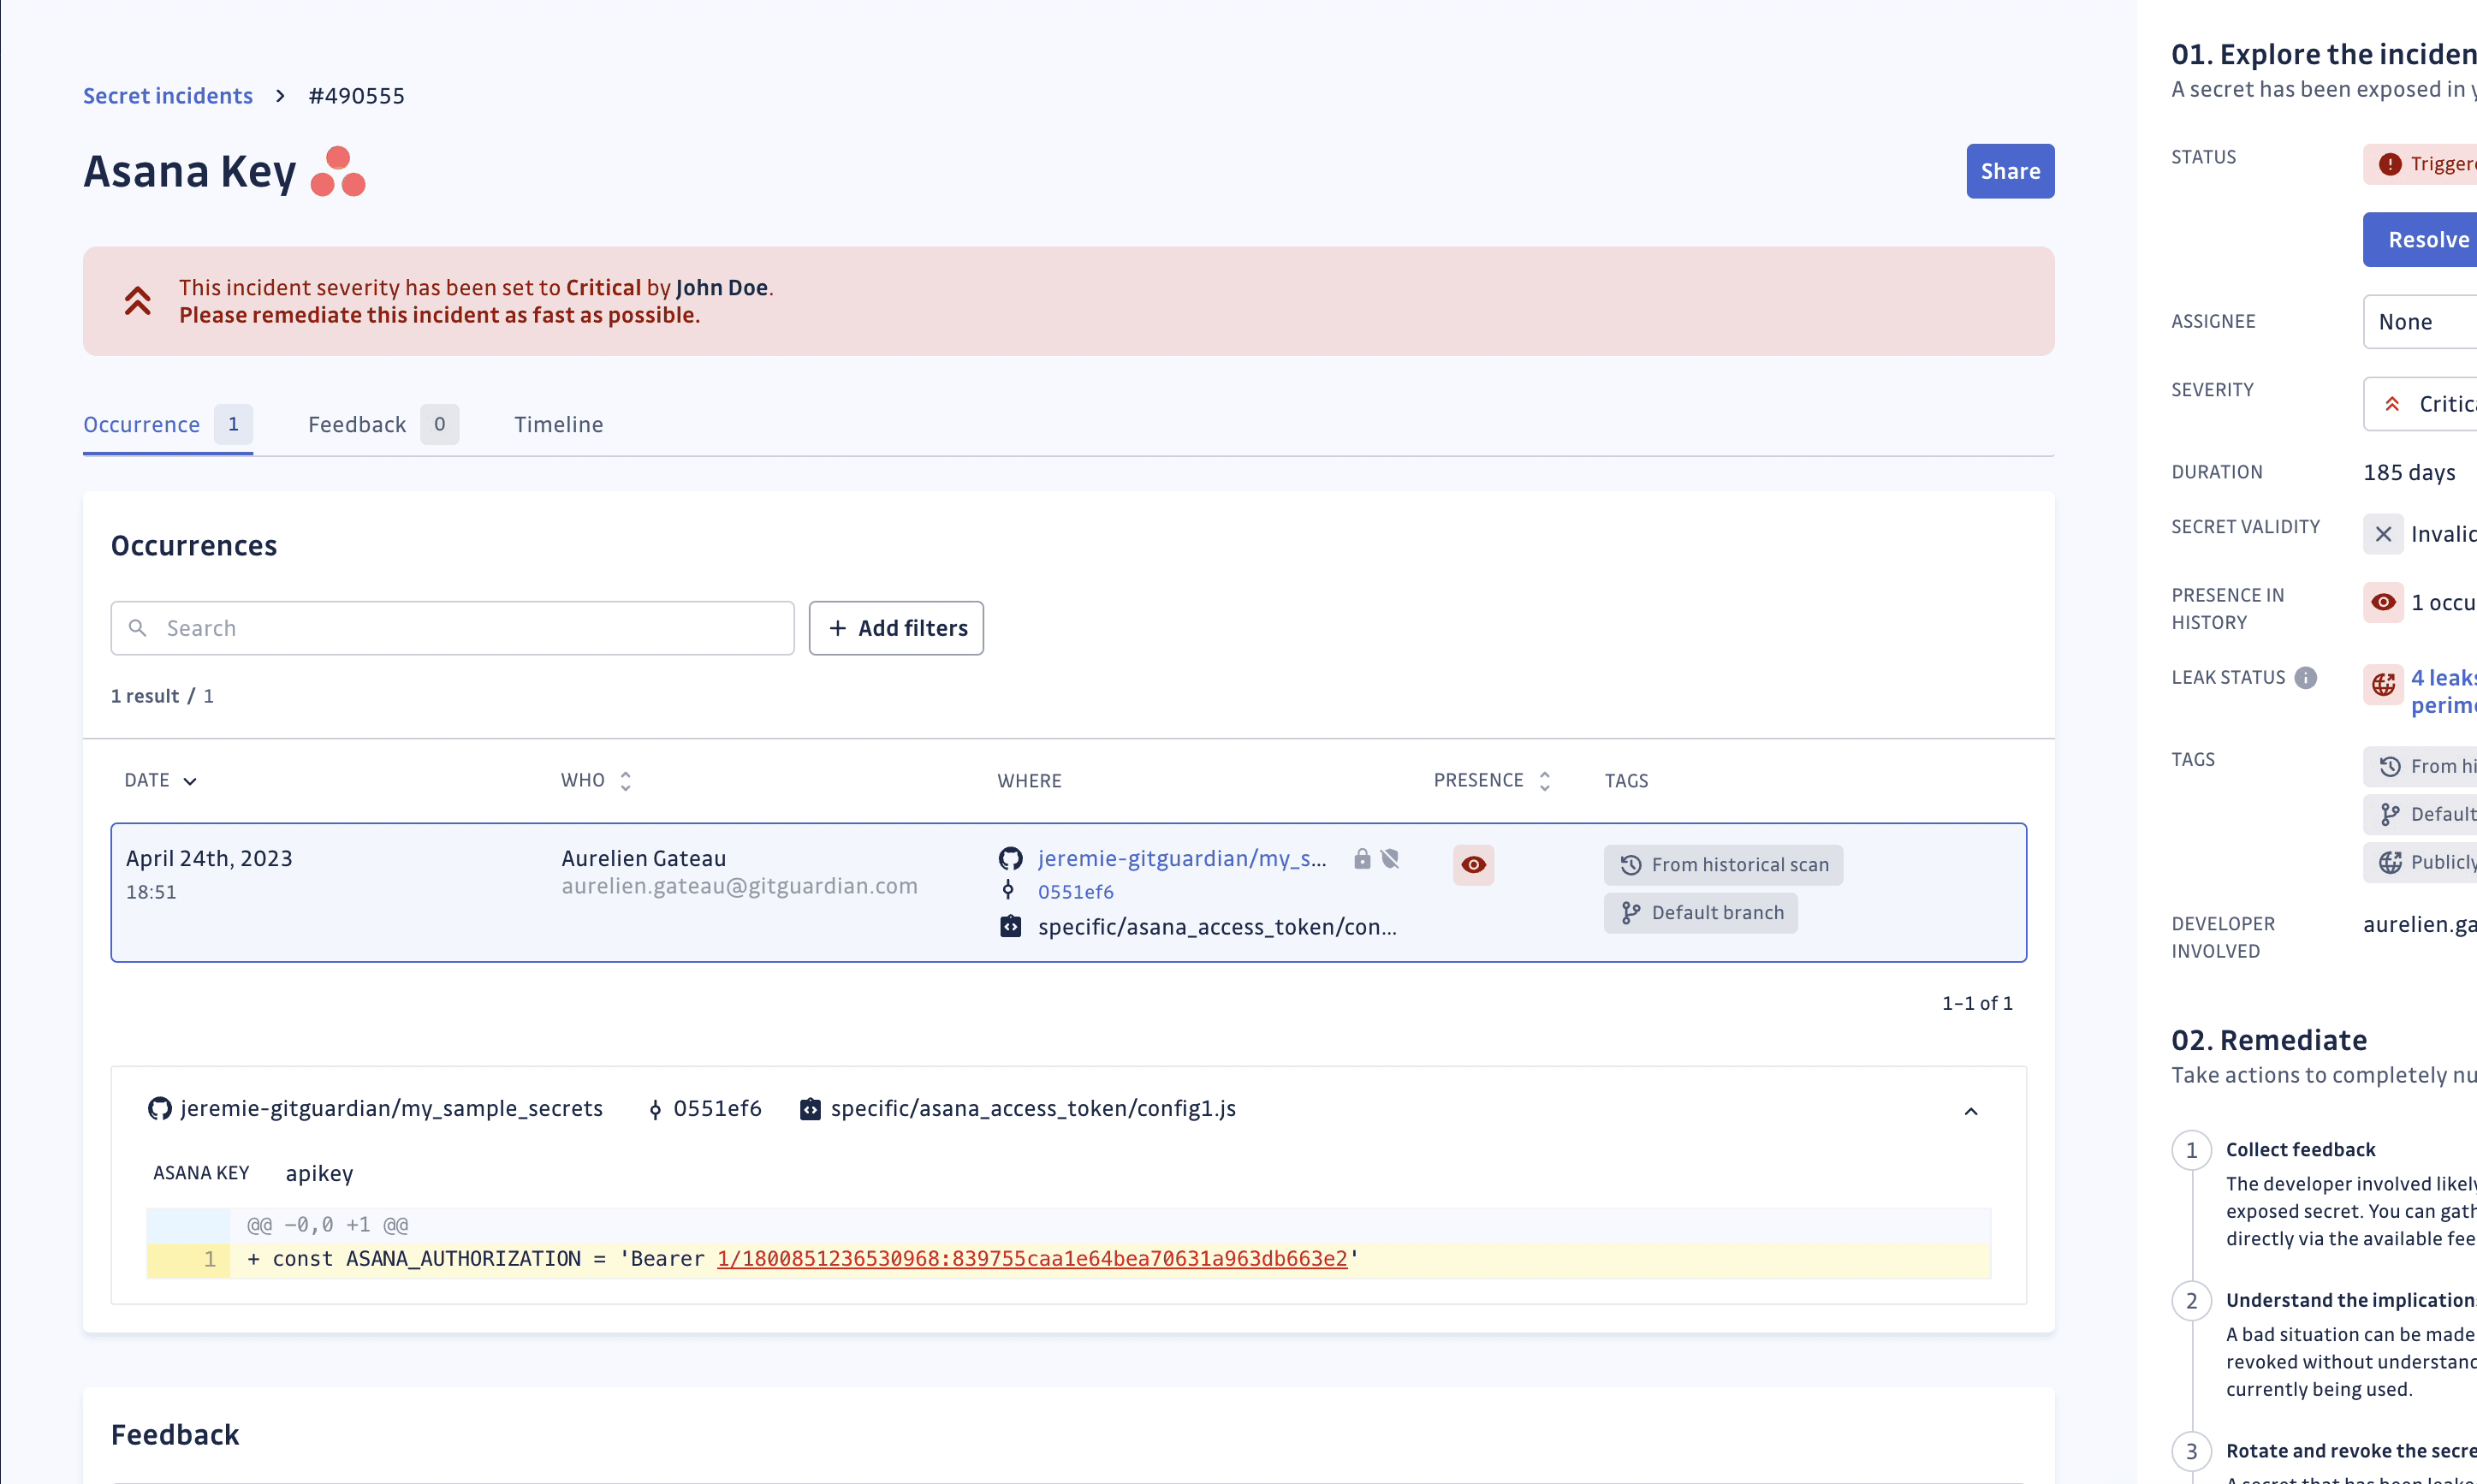The height and width of the screenshot is (1484, 2477).
Task: Click the lock icon next to repository name
Action: tap(1360, 858)
